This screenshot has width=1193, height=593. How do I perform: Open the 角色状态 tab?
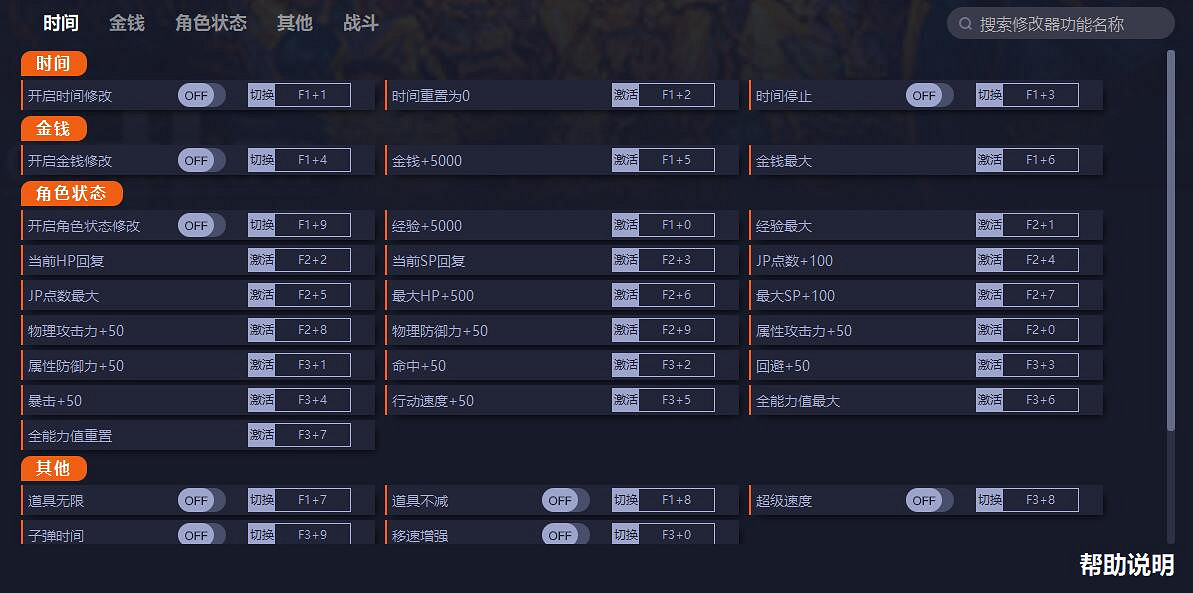[211, 23]
